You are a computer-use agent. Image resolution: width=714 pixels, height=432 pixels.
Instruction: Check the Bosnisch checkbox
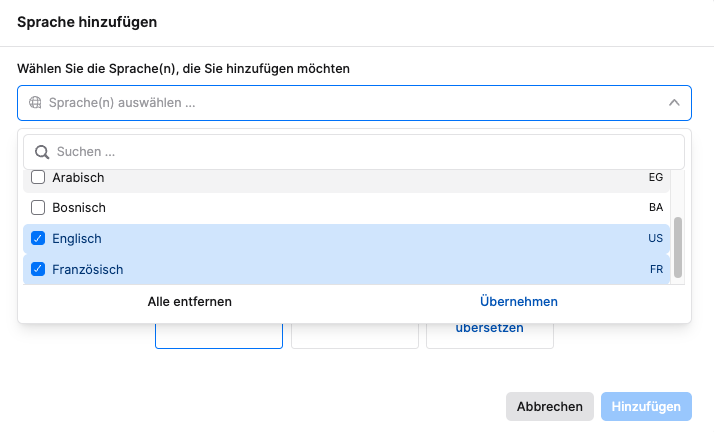pos(38,208)
